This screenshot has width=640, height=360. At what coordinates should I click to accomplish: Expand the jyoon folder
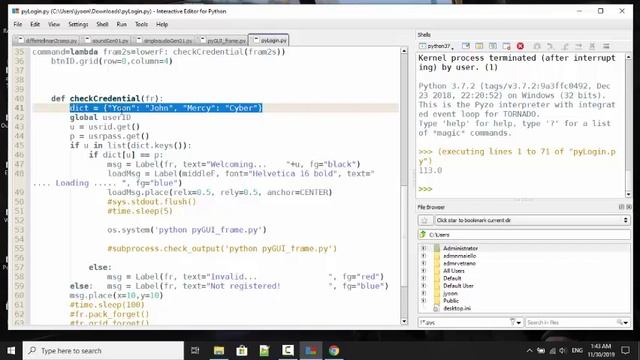423,293
